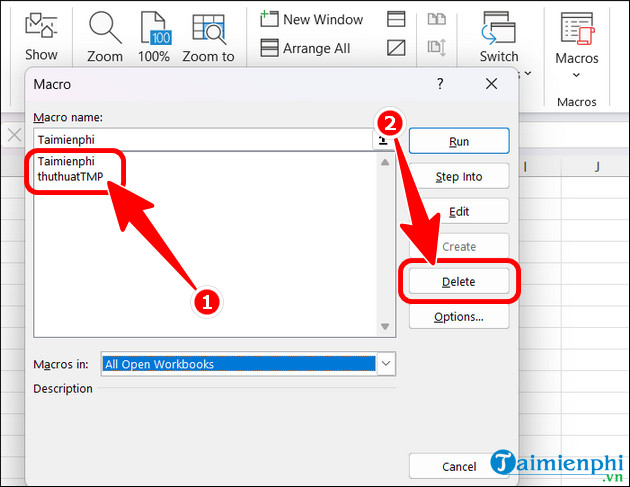Cancel the Macro dialog
The height and width of the screenshot is (487, 630).
click(x=459, y=466)
